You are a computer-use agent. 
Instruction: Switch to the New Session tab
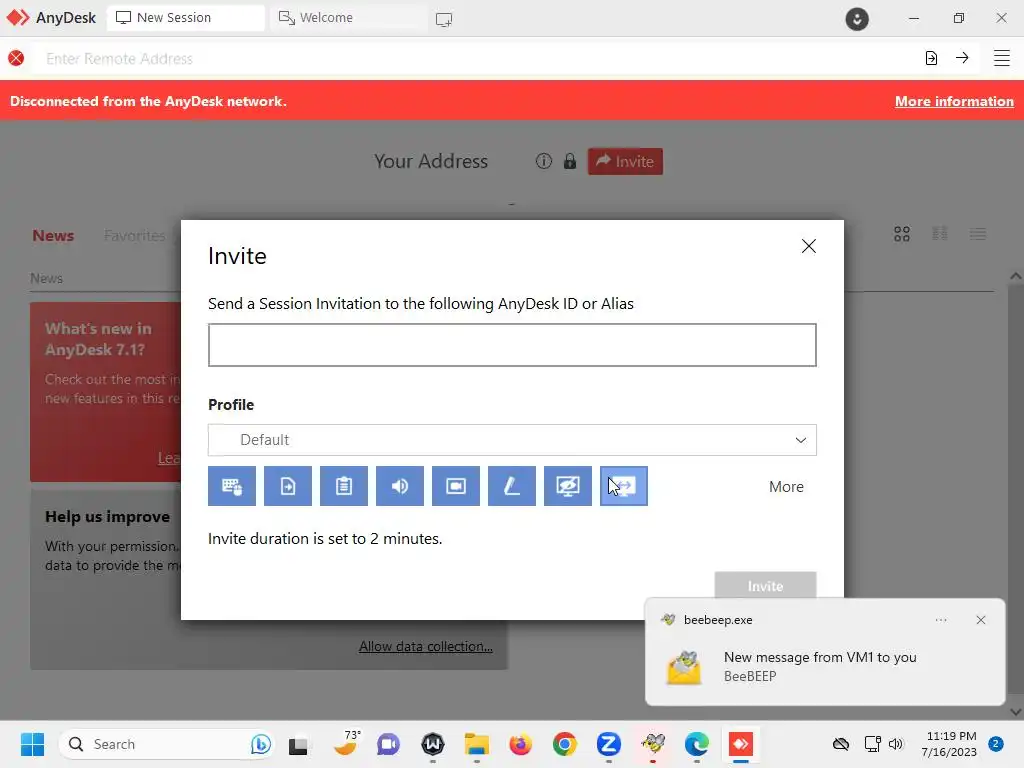point(186,18)
